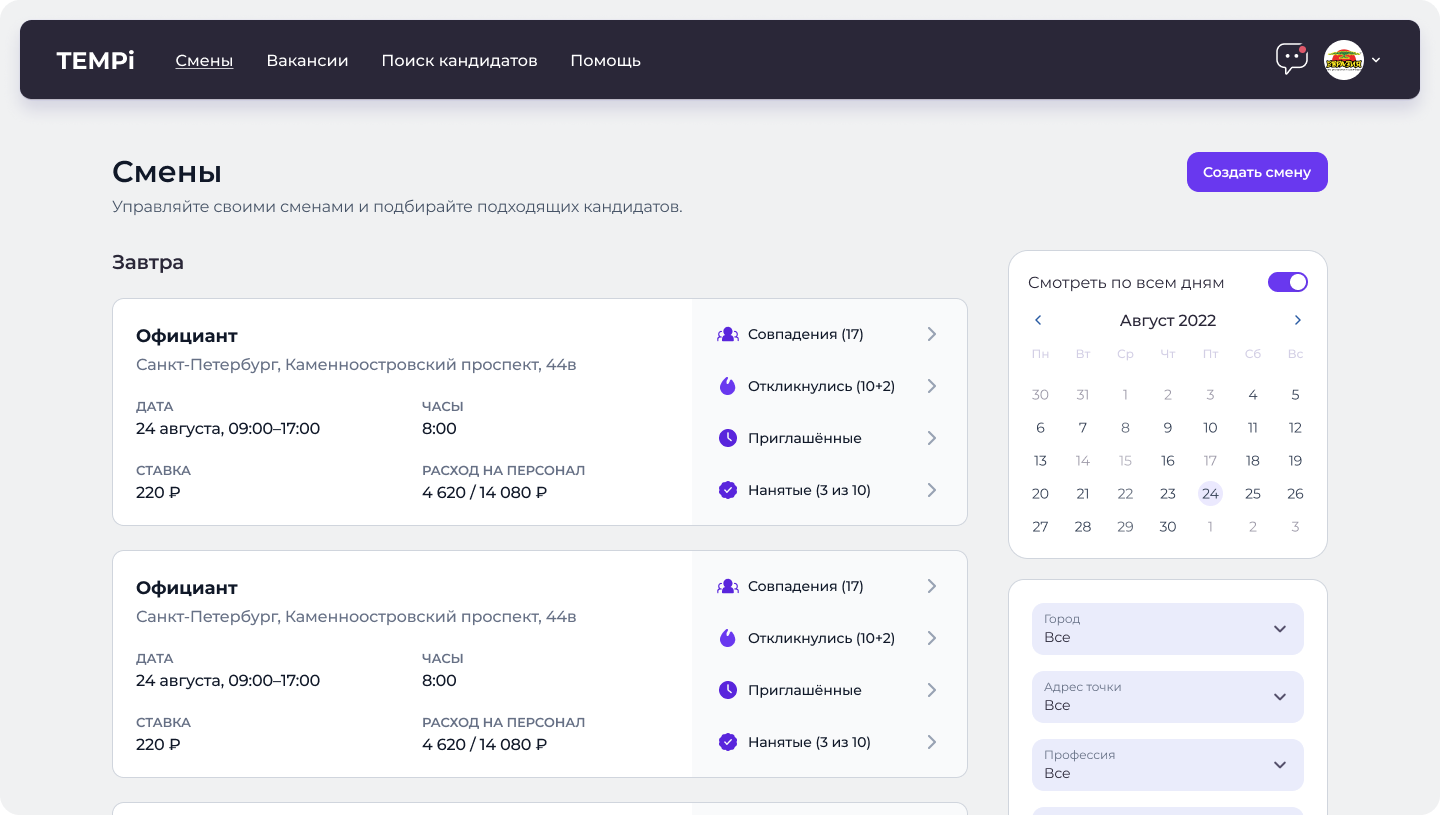Viewport: 1440px width, 815px height.
Task: Open Поиск кандидатов in navigation
Action: (459, 60)
